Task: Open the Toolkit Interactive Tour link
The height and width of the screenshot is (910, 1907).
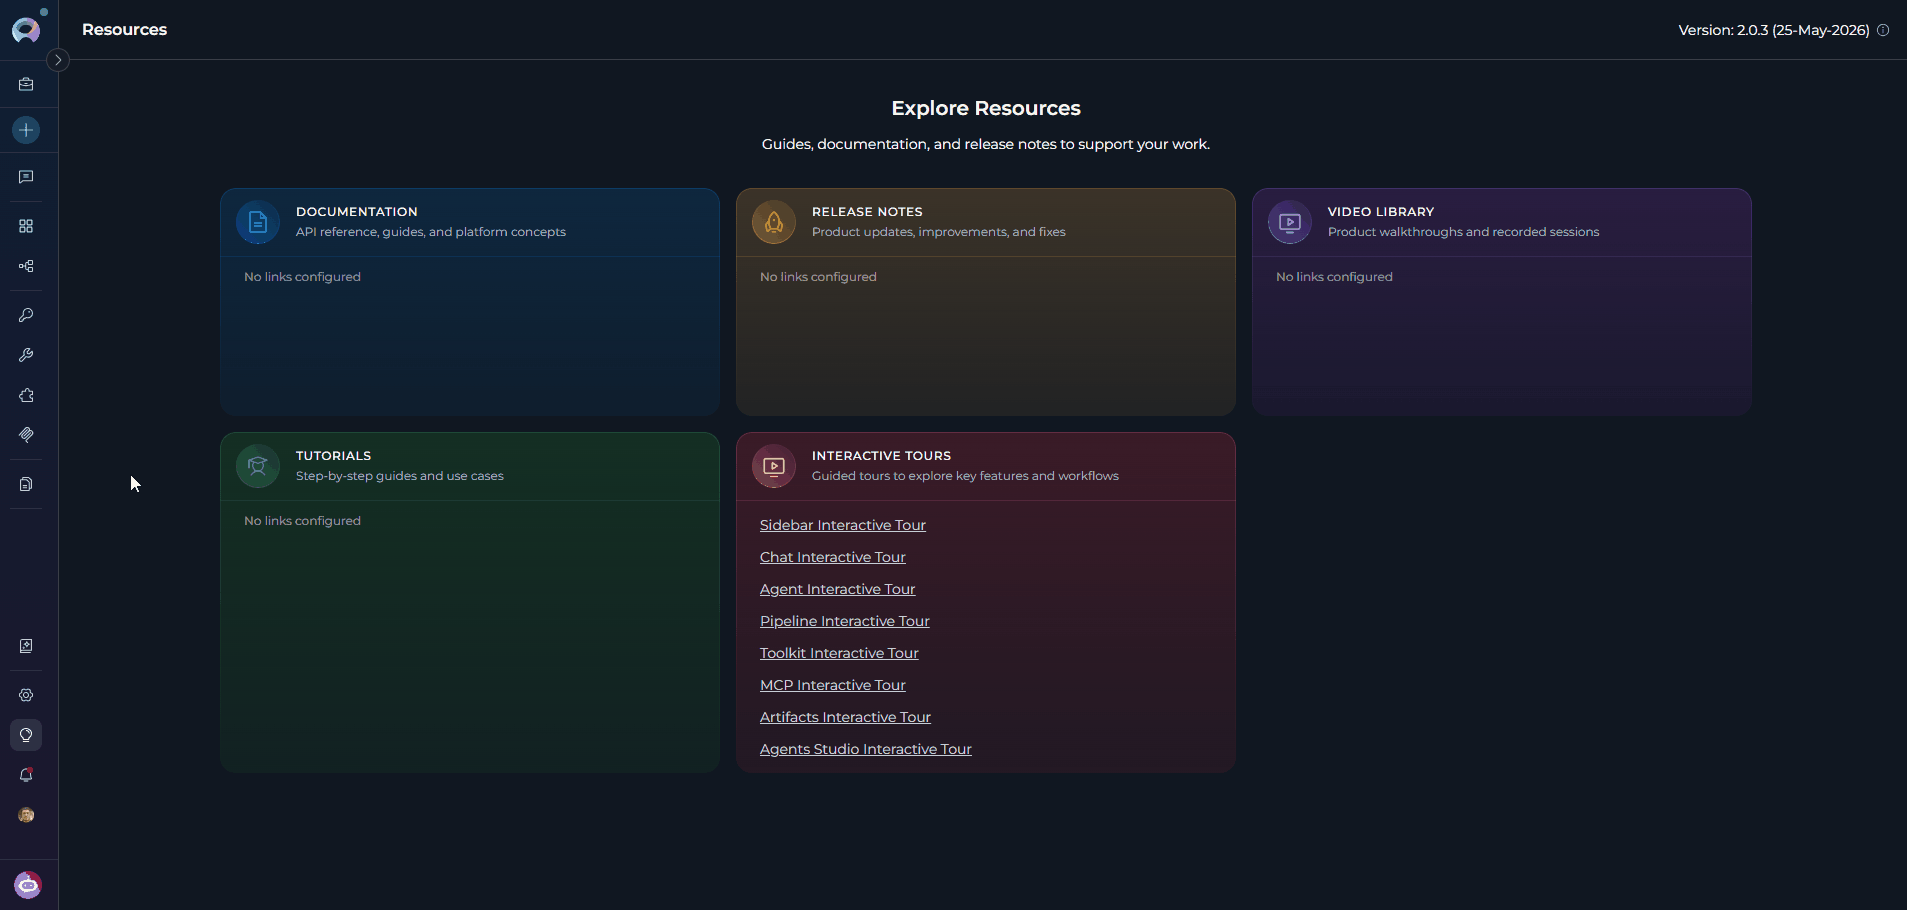Action: [x=839, y=653]
